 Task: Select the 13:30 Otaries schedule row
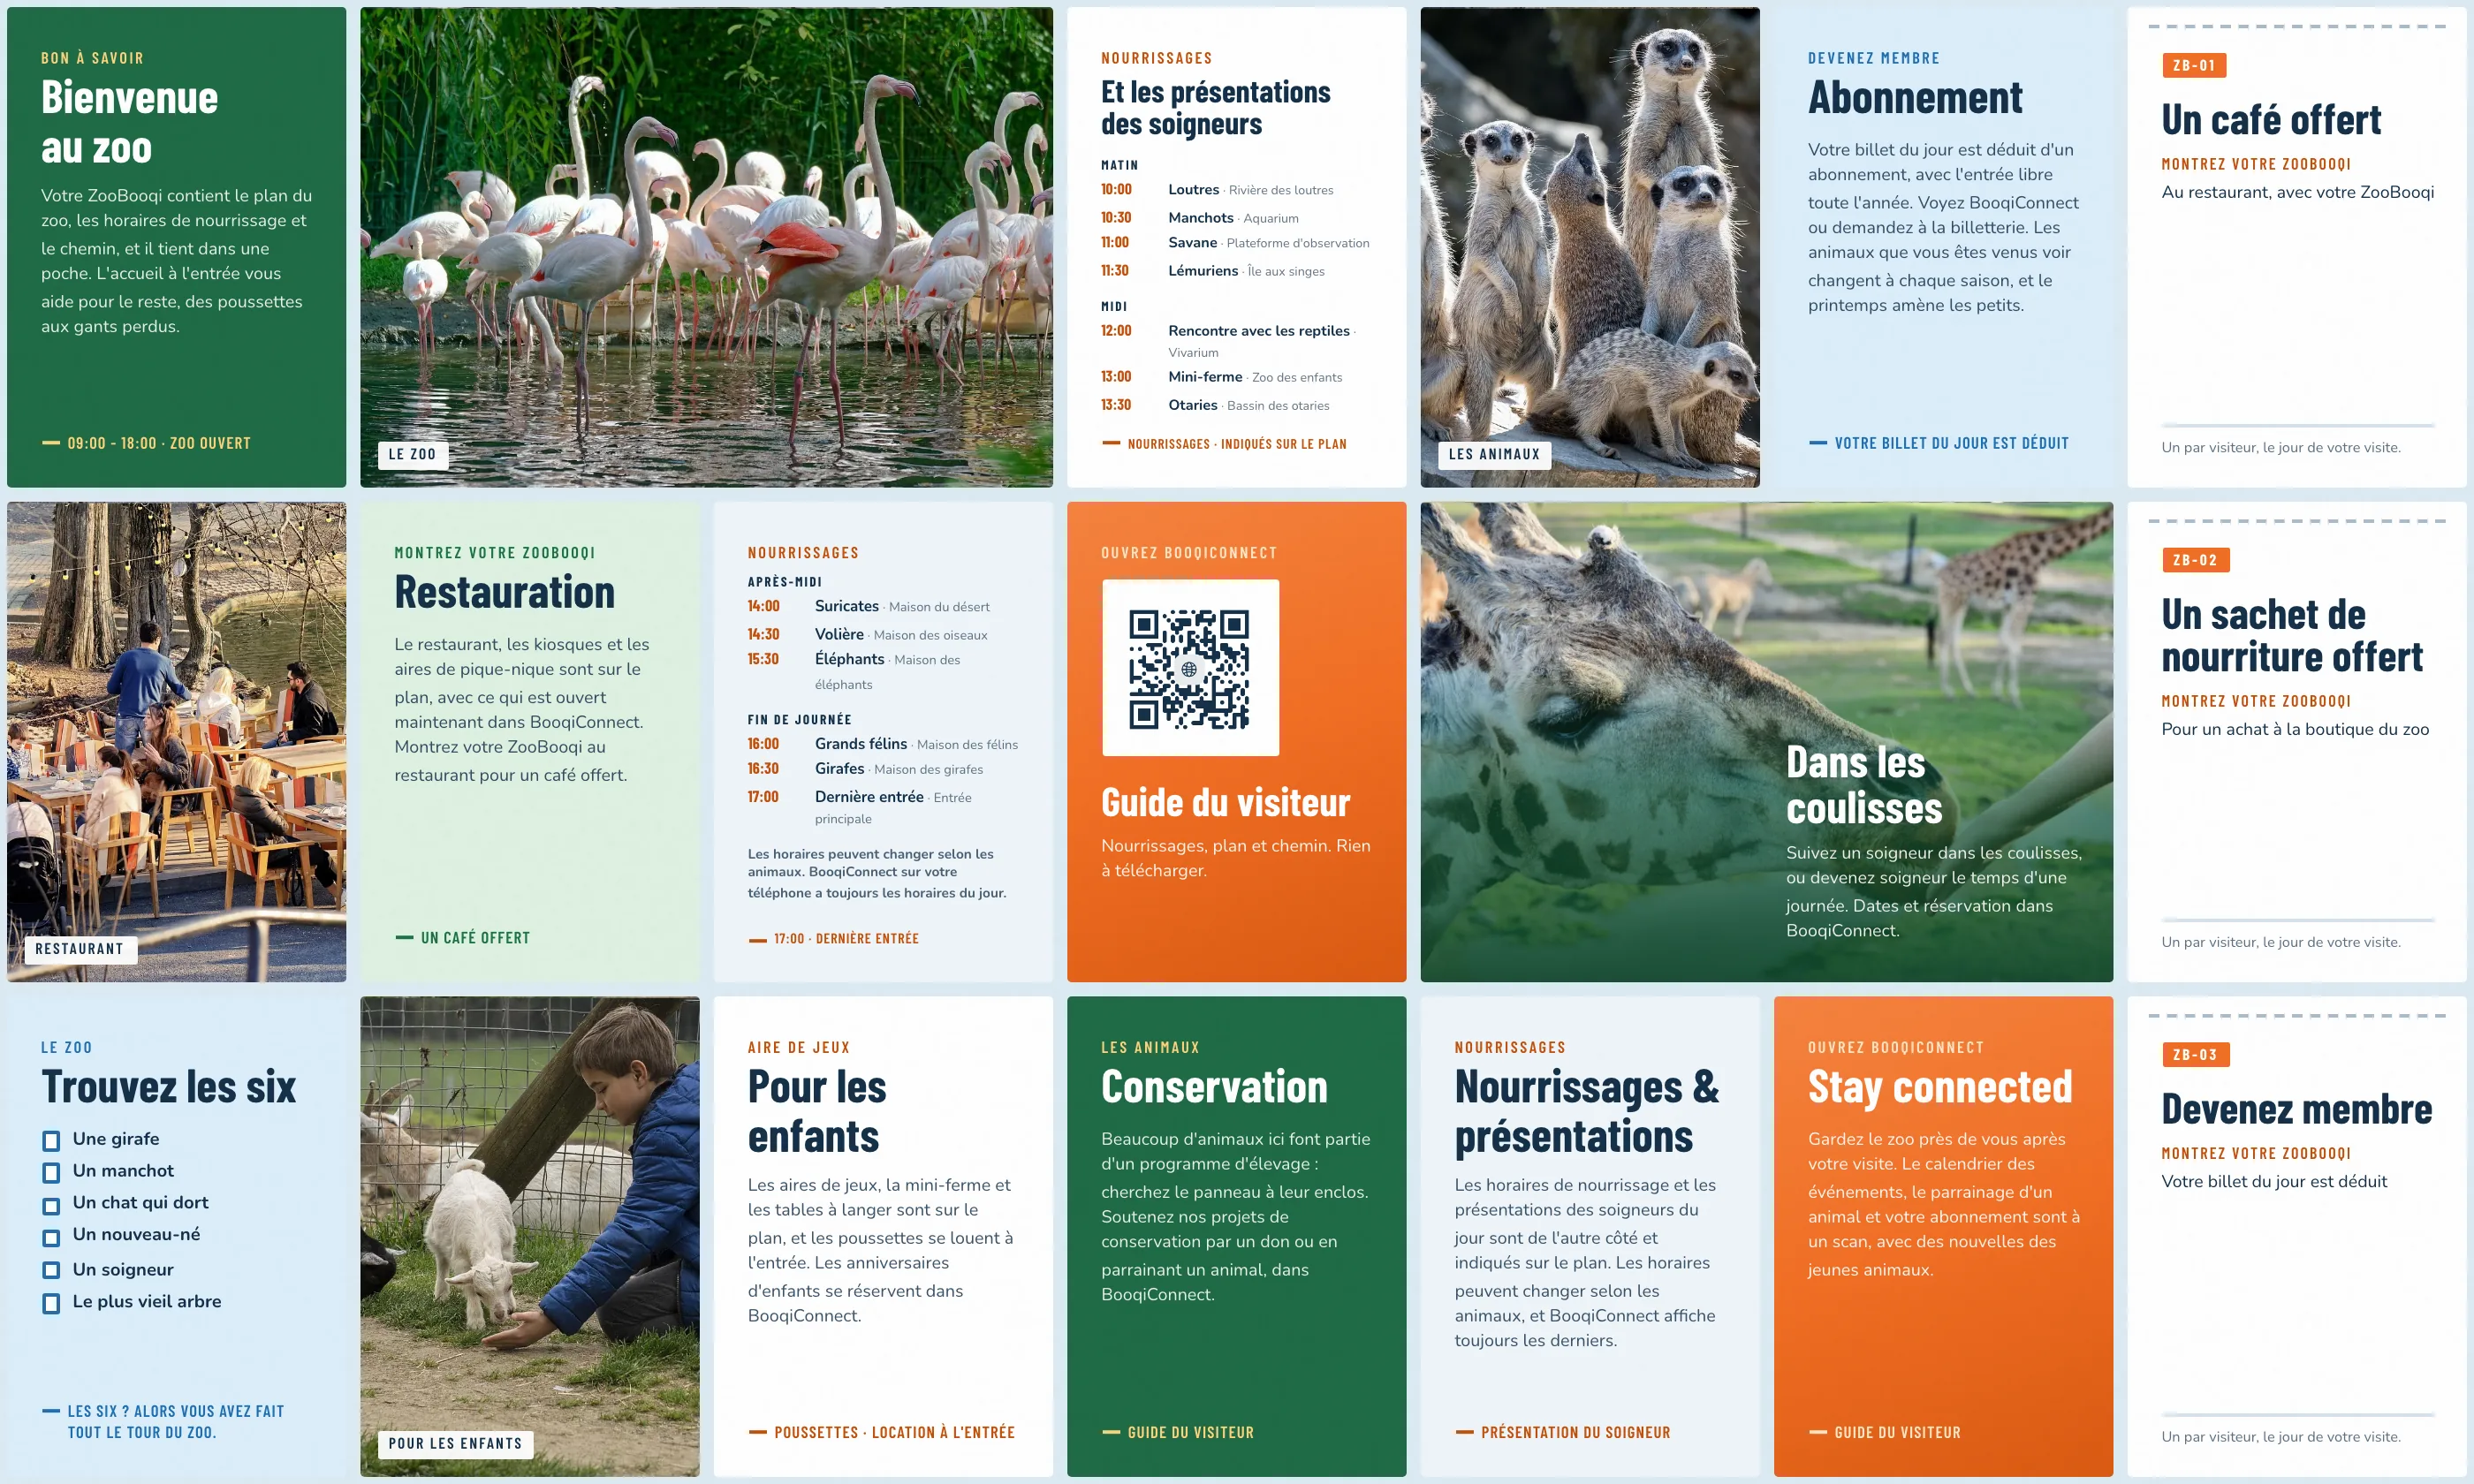tap(1236, 405)
